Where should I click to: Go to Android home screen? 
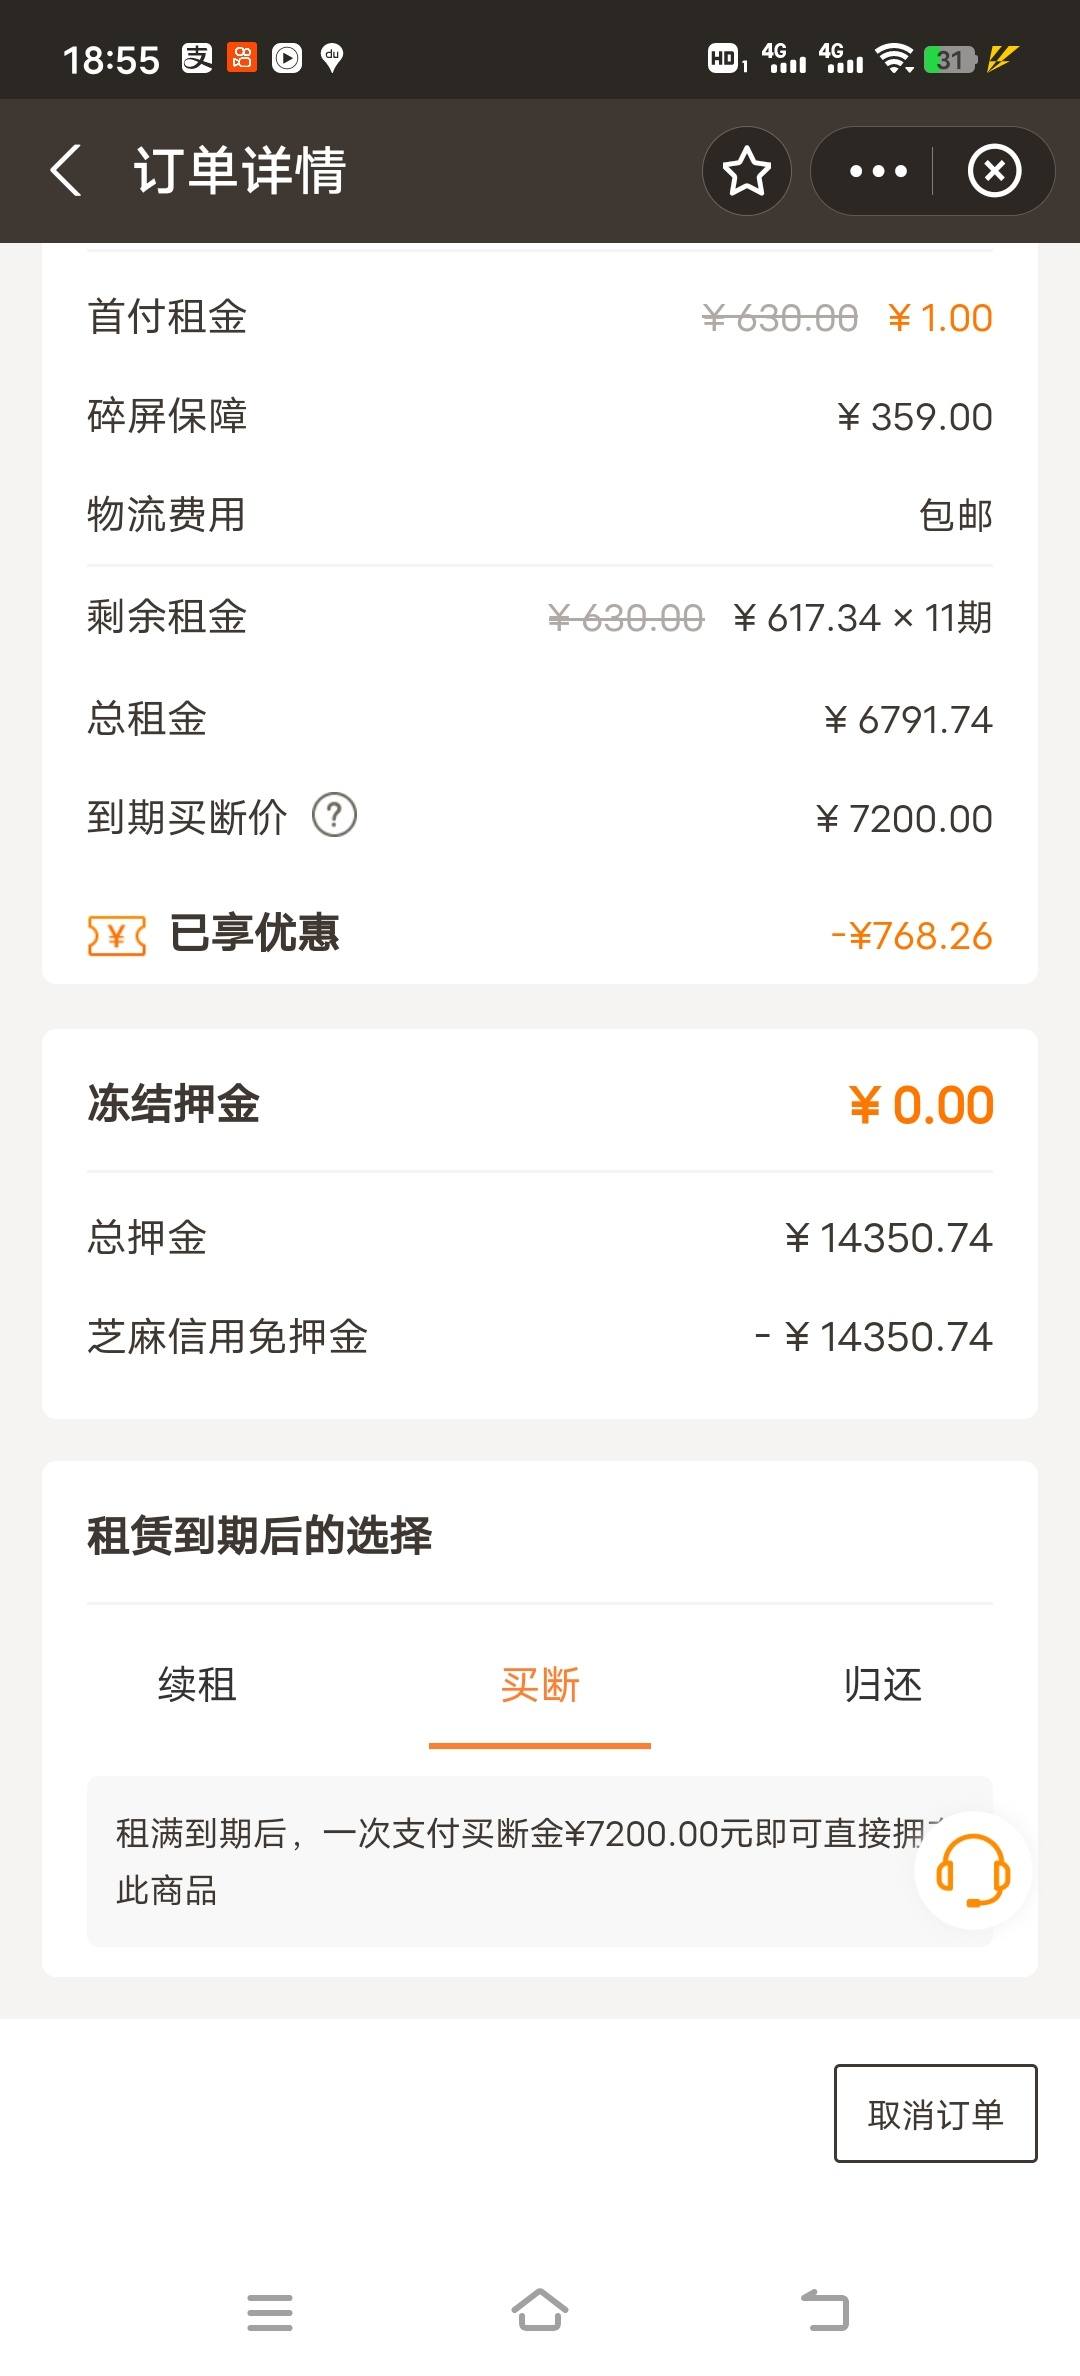click(x=540, y=2309)
